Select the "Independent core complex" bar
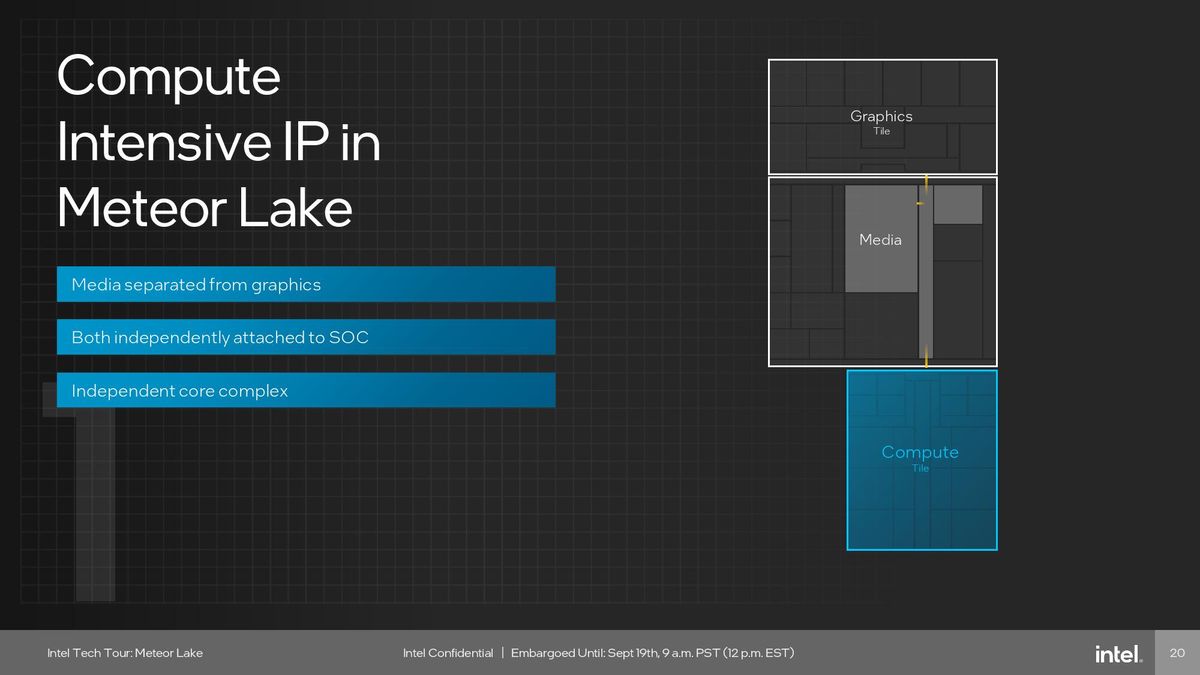 (306, 390)
